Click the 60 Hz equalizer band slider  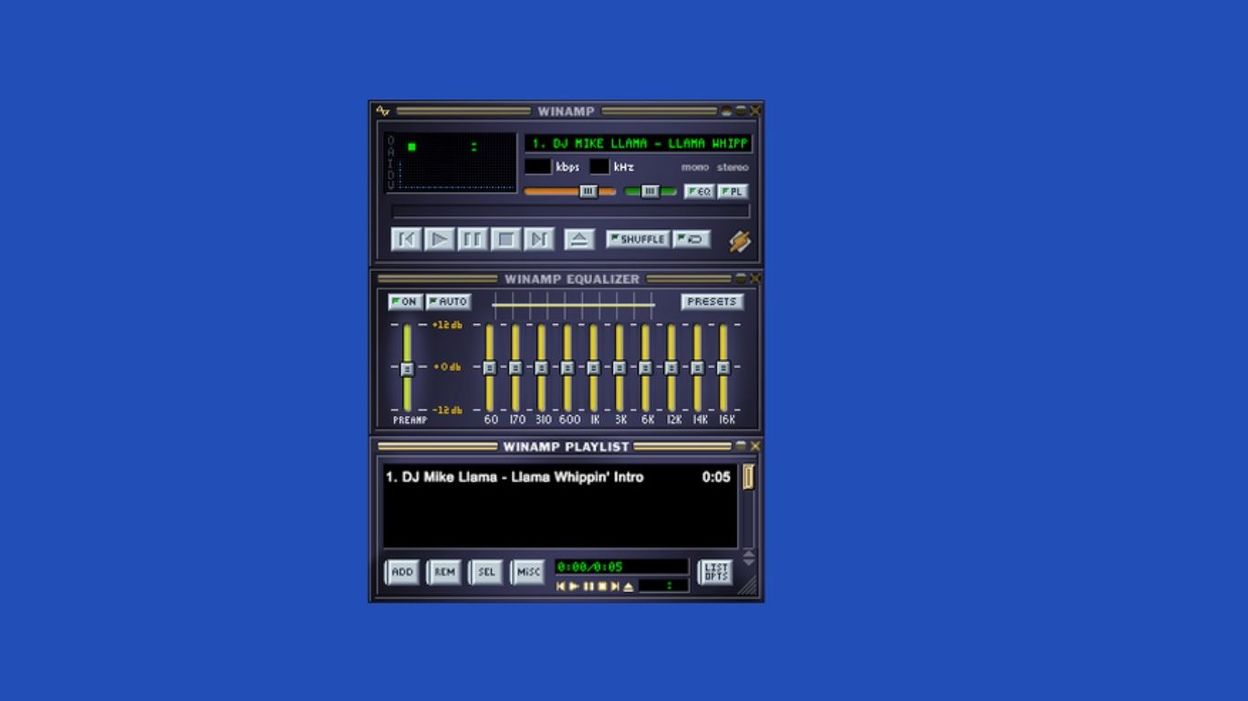point(489,368)
